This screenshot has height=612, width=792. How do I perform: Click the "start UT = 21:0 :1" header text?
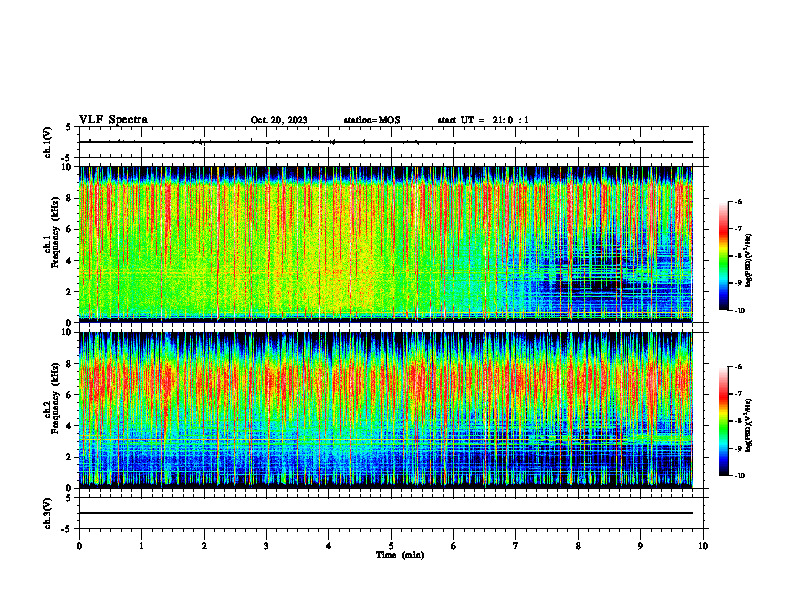click(483, 120)
